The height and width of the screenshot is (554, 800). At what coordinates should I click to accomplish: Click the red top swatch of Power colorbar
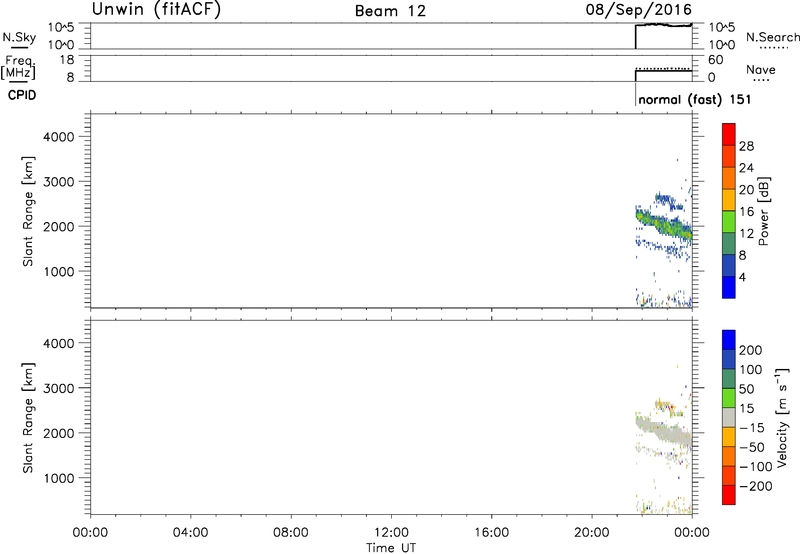[x=729, y=134]
